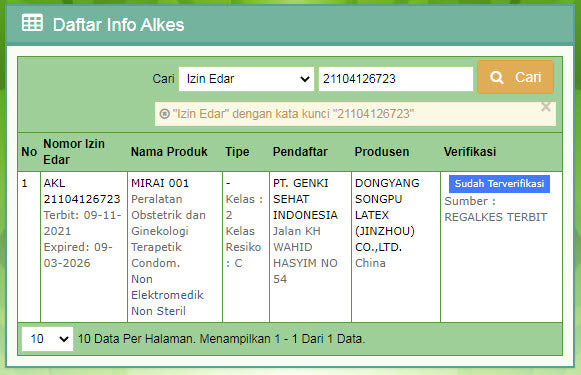Select the AKL 21104126723 license number cell

82,191
